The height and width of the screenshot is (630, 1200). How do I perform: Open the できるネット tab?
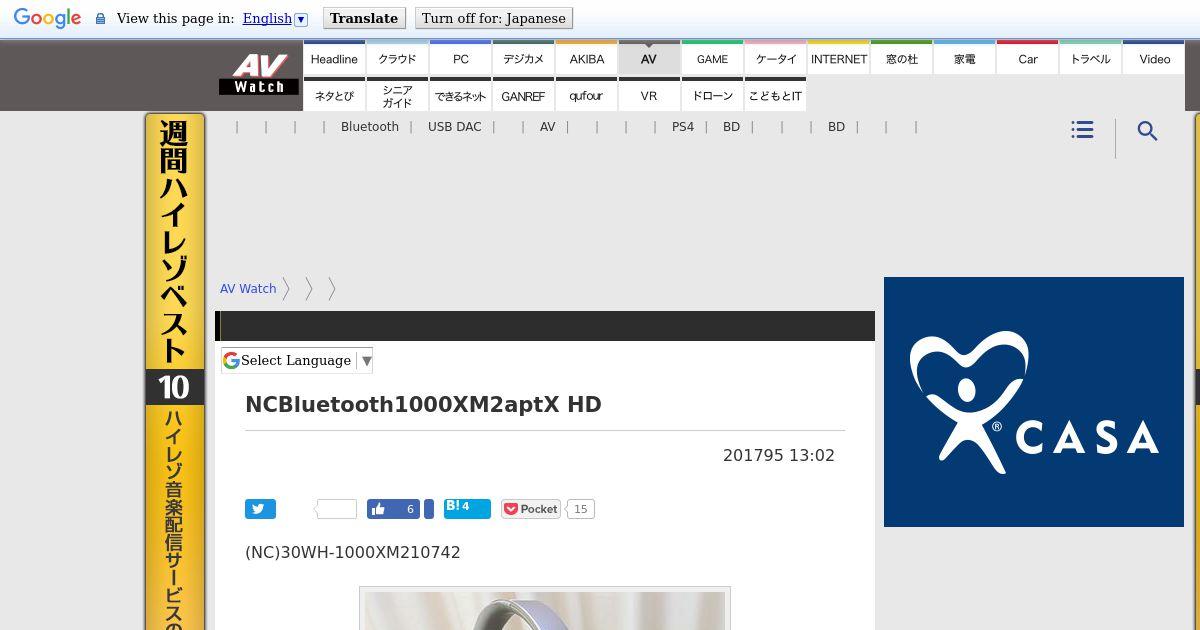click(x=461, y=95)
